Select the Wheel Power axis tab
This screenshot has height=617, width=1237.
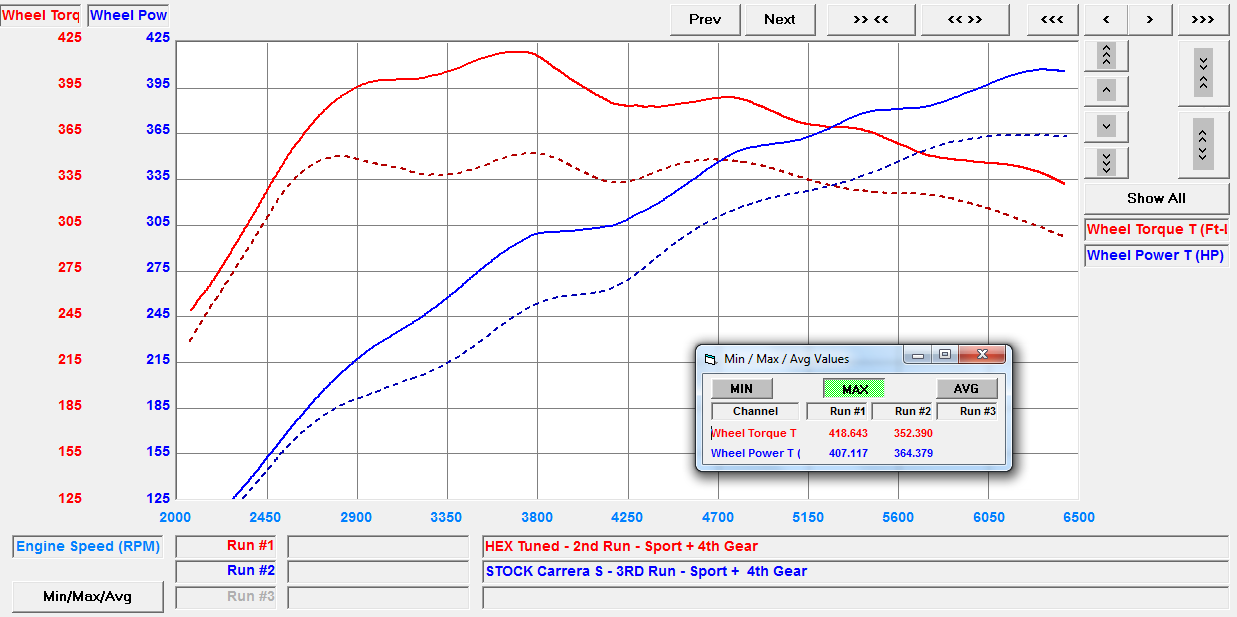click(128, 16)
